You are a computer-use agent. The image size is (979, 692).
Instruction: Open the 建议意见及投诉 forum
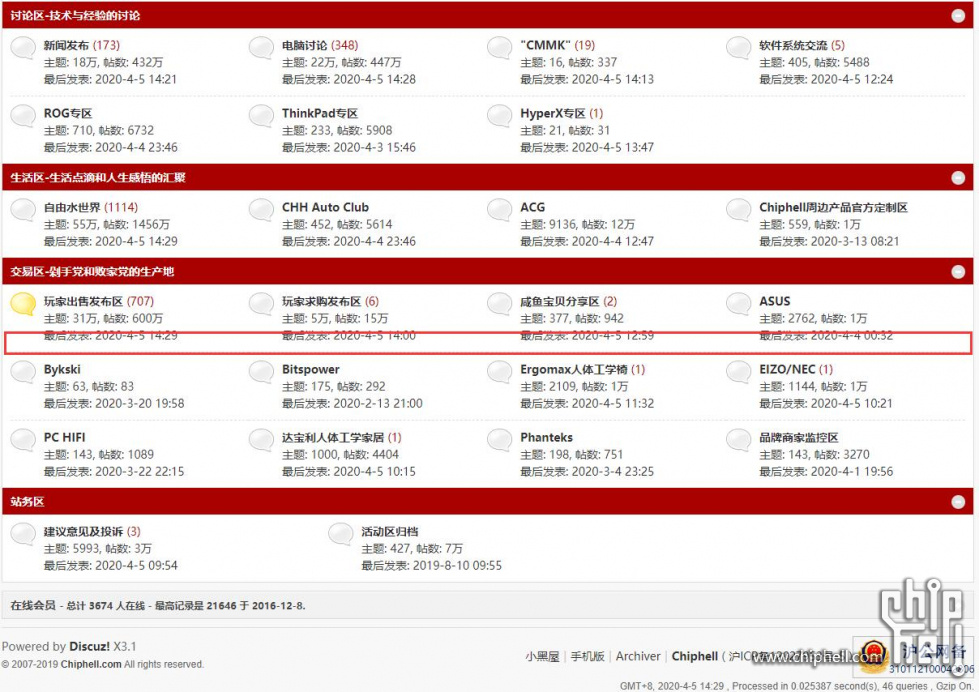coord(83,531)
